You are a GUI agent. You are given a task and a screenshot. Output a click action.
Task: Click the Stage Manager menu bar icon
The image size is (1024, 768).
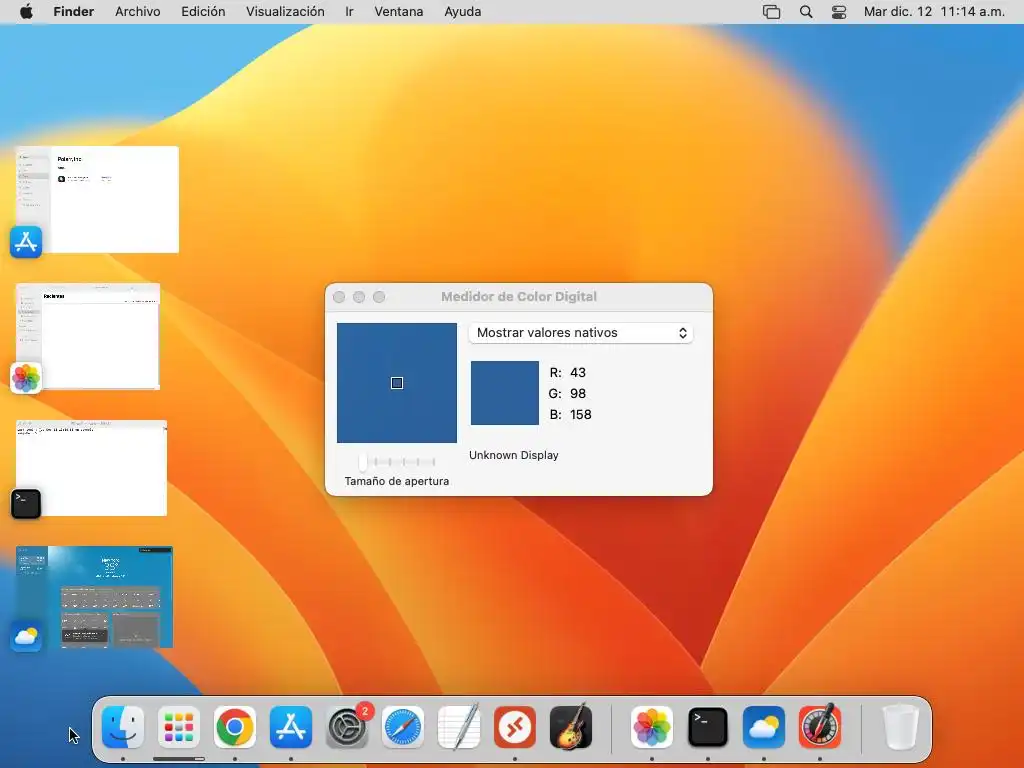(x=771, y=12)
